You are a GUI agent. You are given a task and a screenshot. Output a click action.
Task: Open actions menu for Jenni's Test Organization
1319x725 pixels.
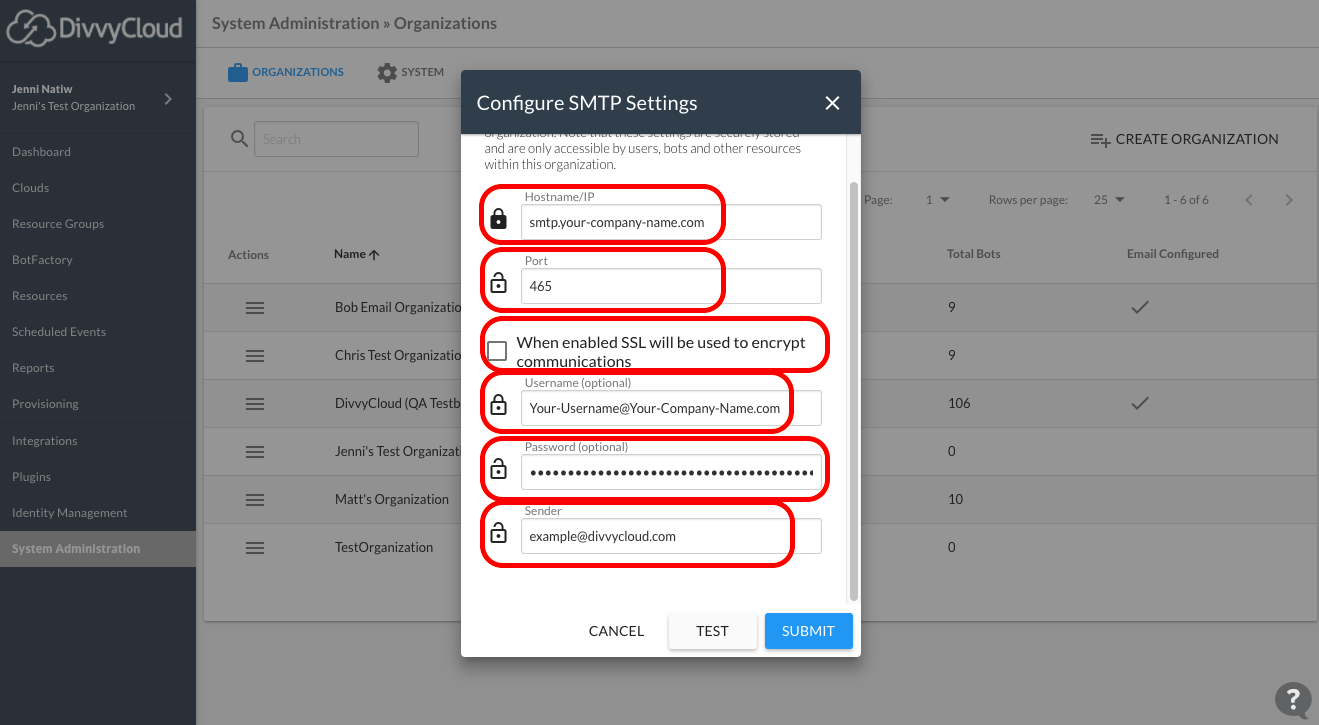coord(255,452)
